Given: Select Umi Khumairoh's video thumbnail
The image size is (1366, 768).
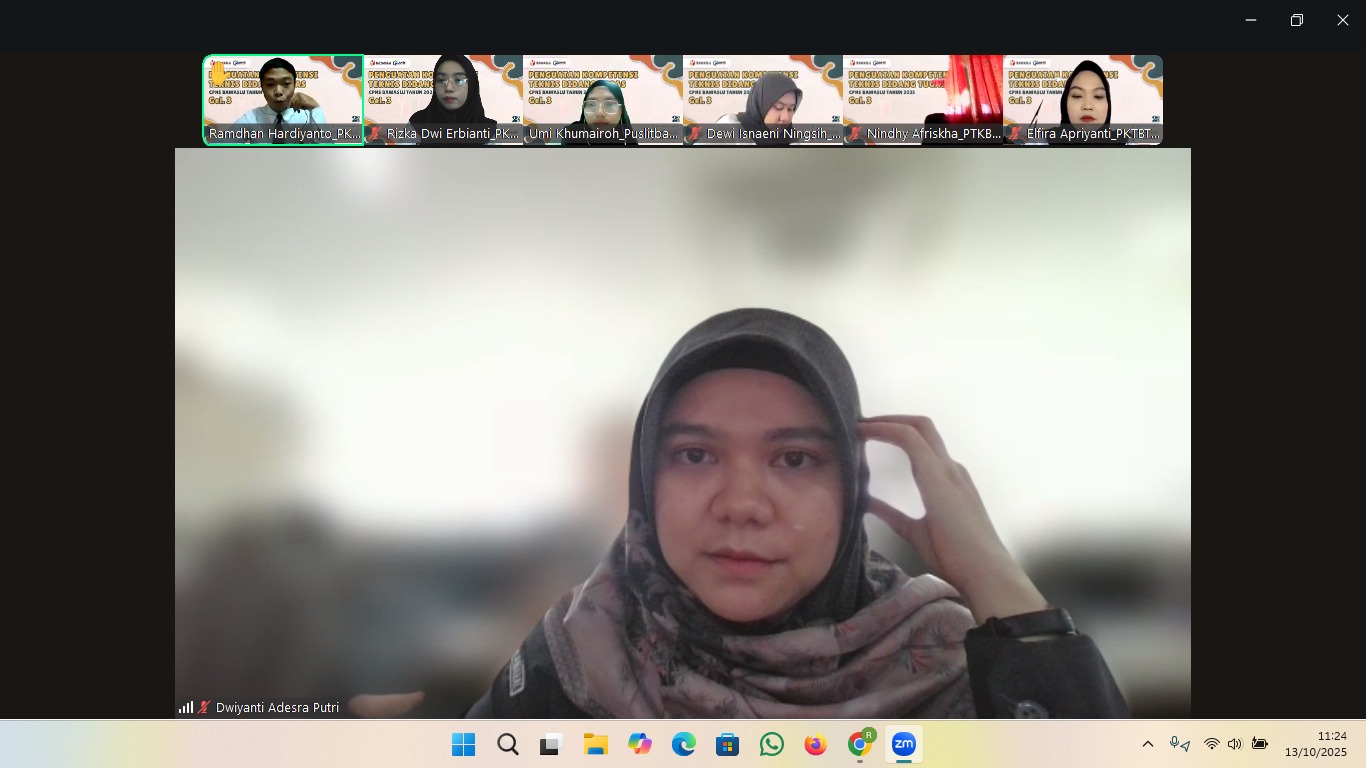Looking at the screenshot, I should tap(603, 100).
